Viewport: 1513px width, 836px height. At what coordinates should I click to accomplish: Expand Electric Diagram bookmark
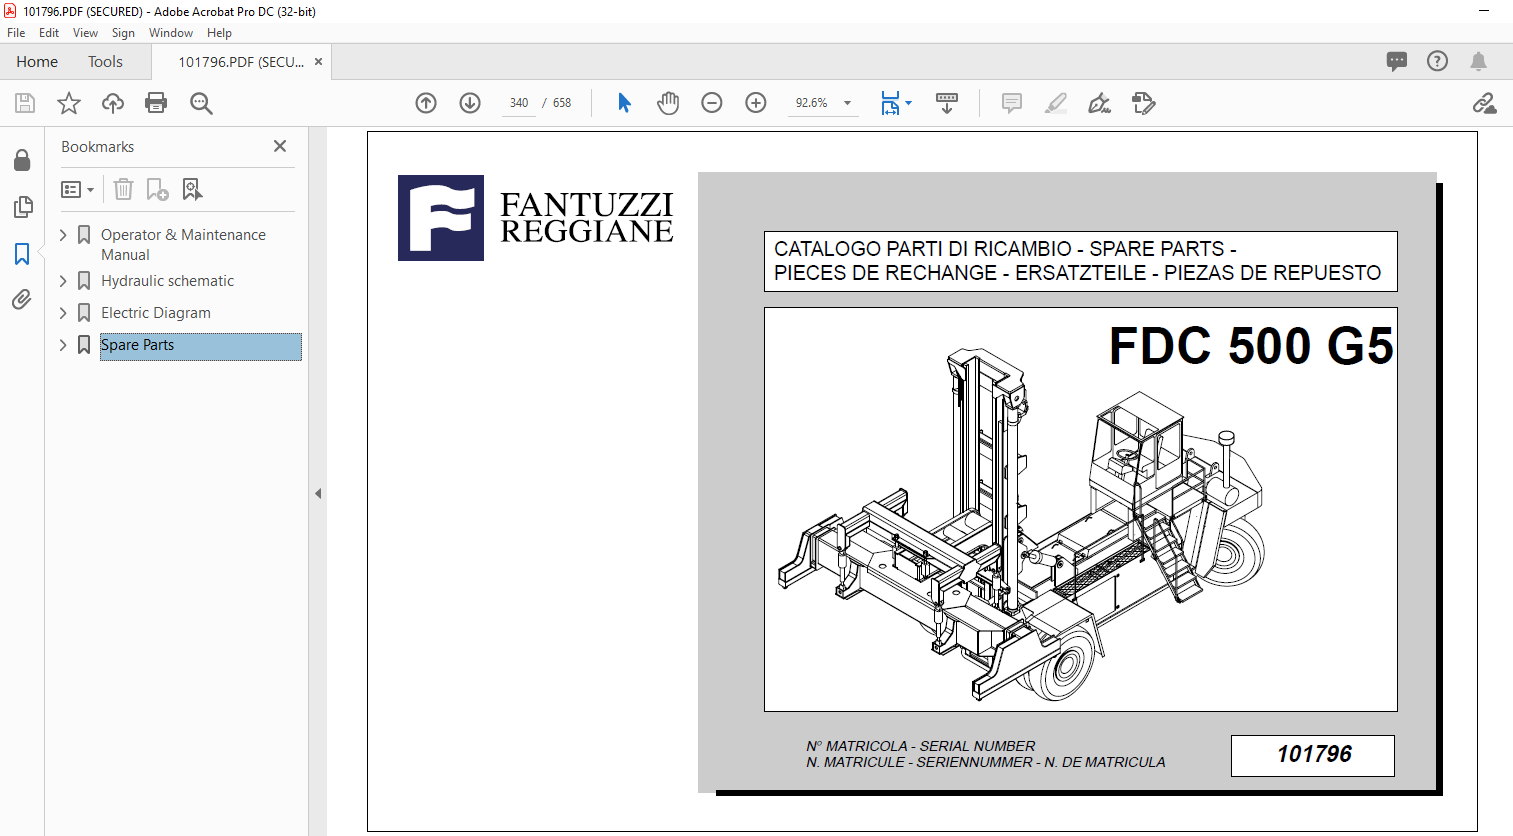(64, 313)
